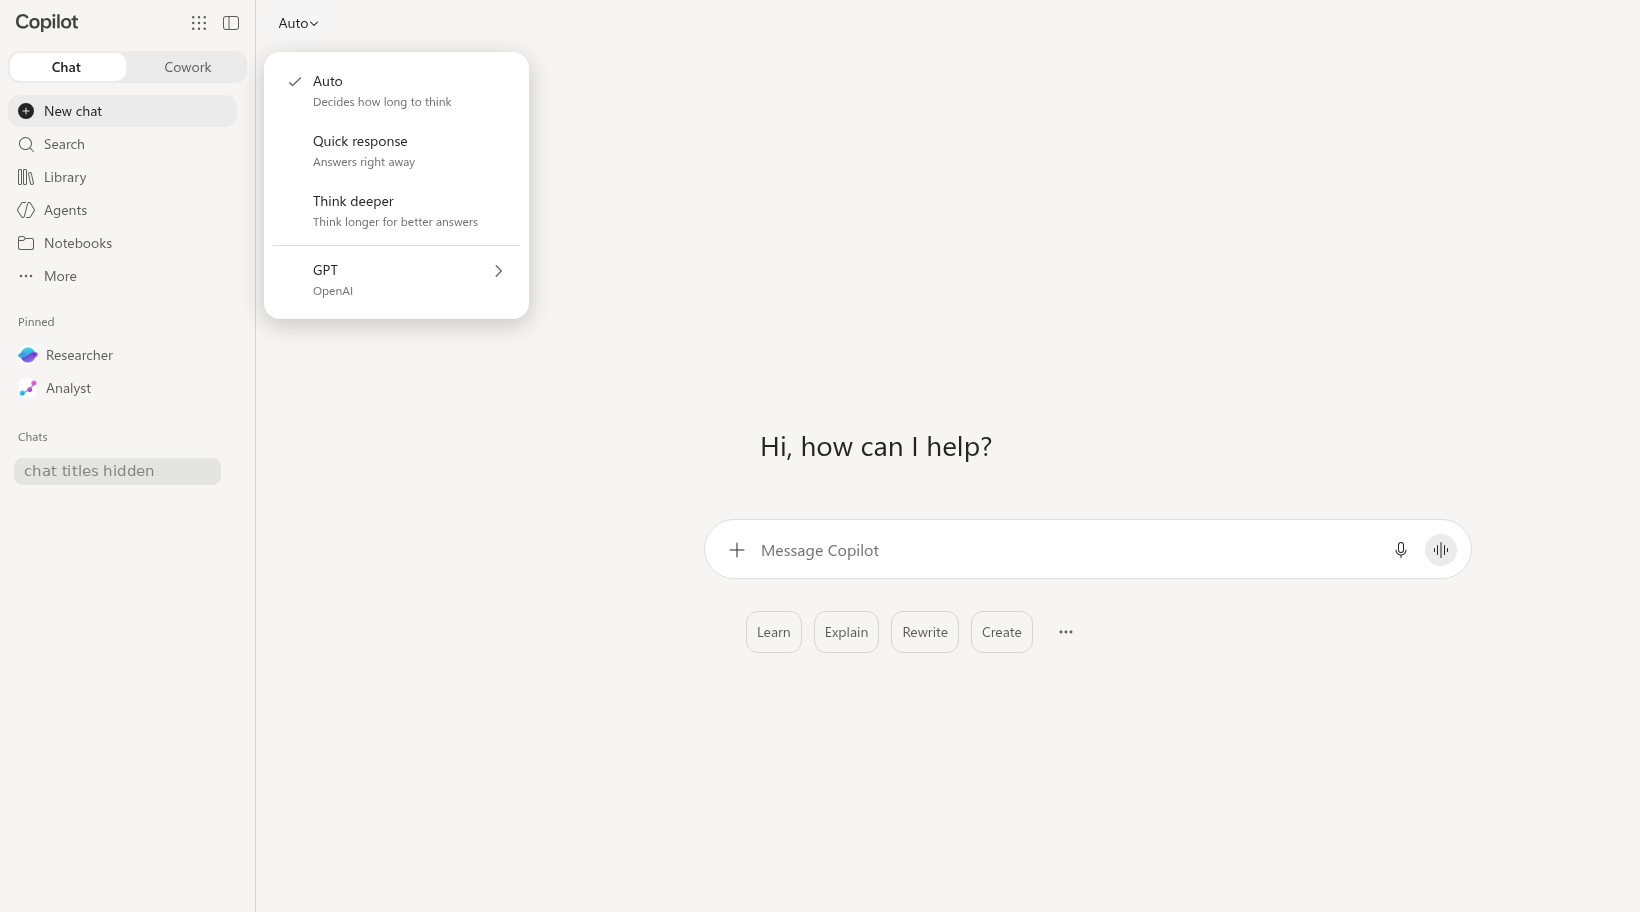Click the Copilot logo title
This screenshot has height=912, width=1640.
point(47,22)
